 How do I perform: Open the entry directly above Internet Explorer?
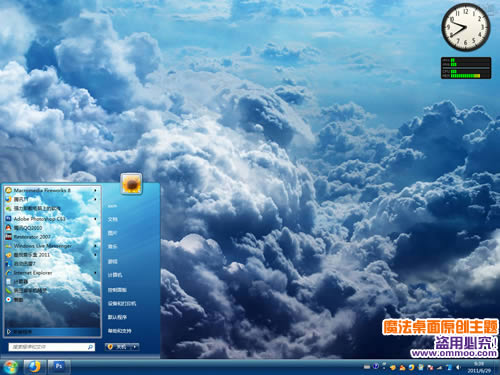click(x=52, y=264)
